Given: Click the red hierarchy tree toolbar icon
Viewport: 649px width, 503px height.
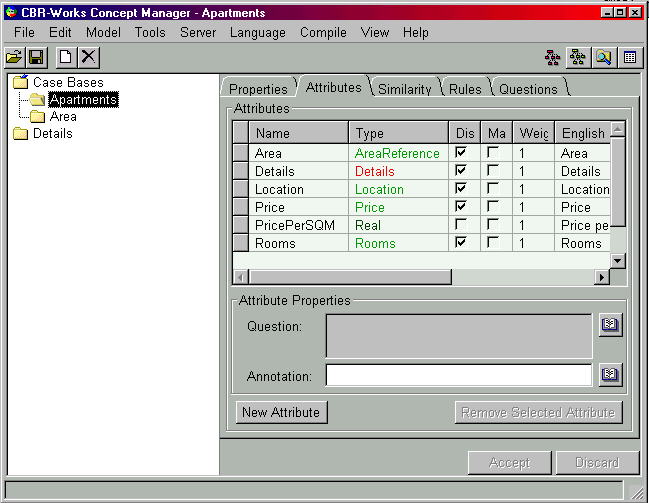Looking at the screenshot, I should tap(553, 58).
